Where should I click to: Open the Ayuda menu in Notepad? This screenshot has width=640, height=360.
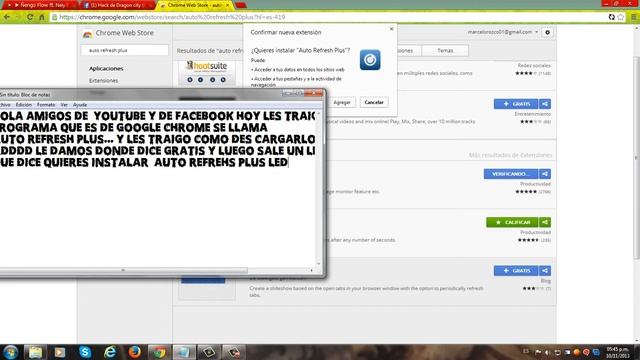tap(80, 105)
